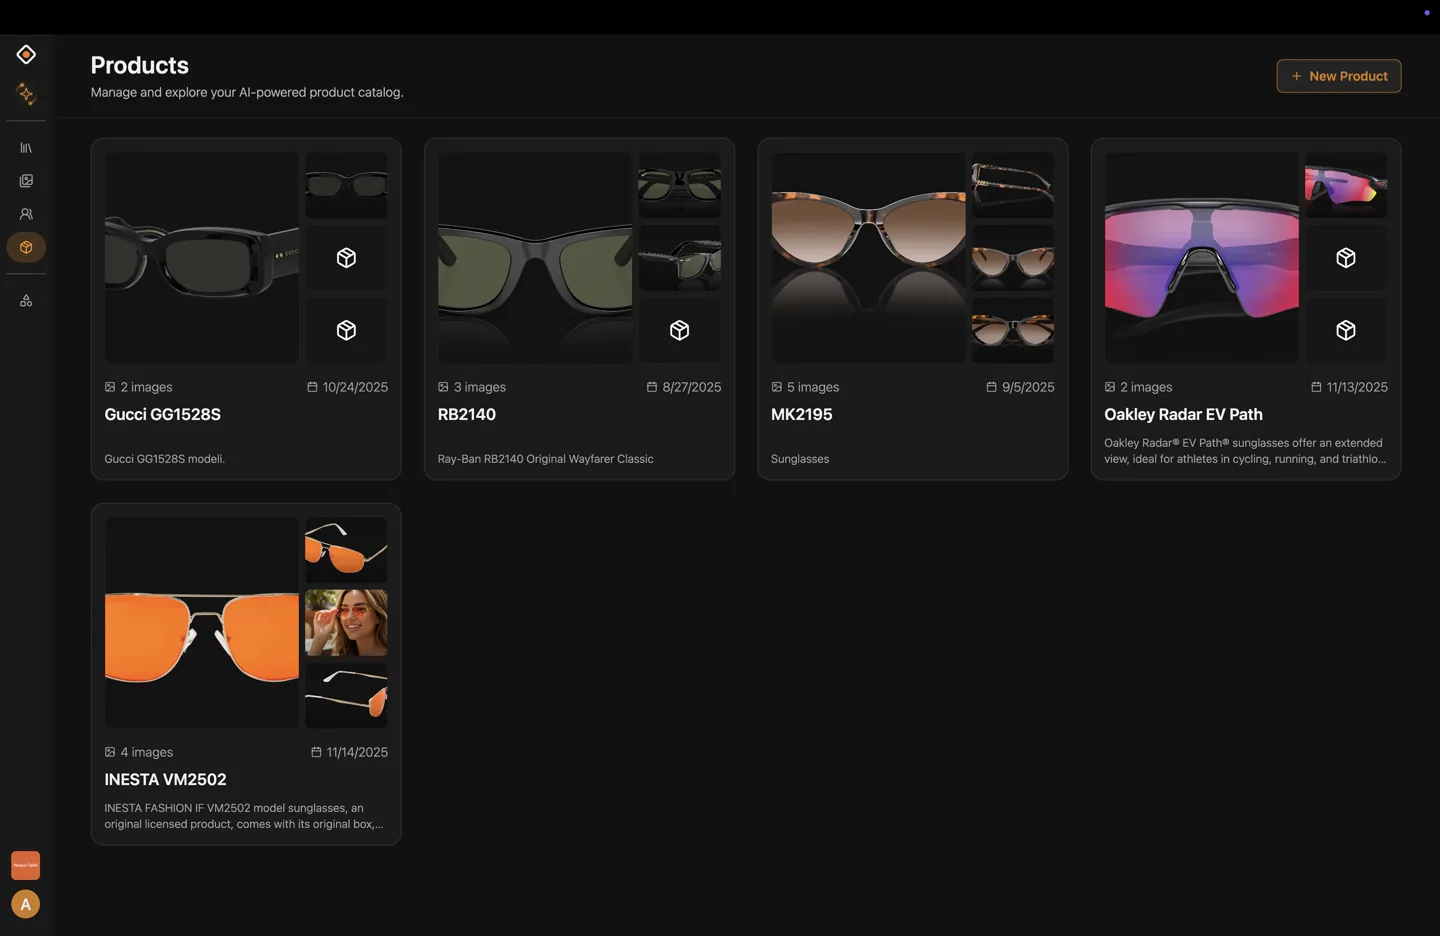The image size is (1440, 936).
Task: Click the Oakley Radar EV Path description text
Action: coord(1245,451)
